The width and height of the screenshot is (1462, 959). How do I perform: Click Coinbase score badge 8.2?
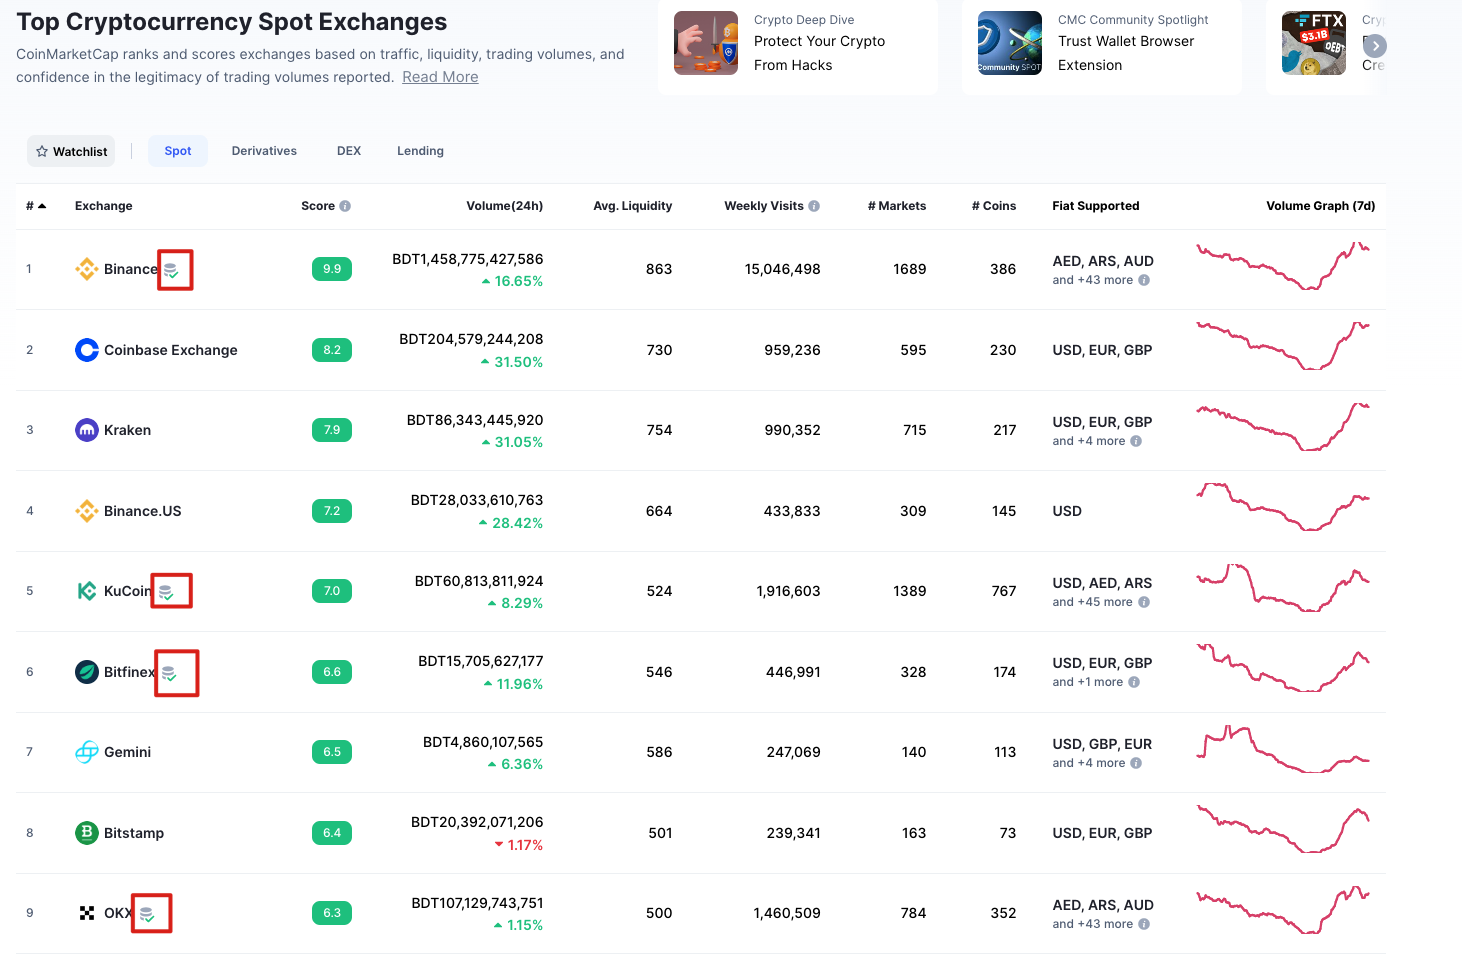pyautogui.click(x=332, y=350)
